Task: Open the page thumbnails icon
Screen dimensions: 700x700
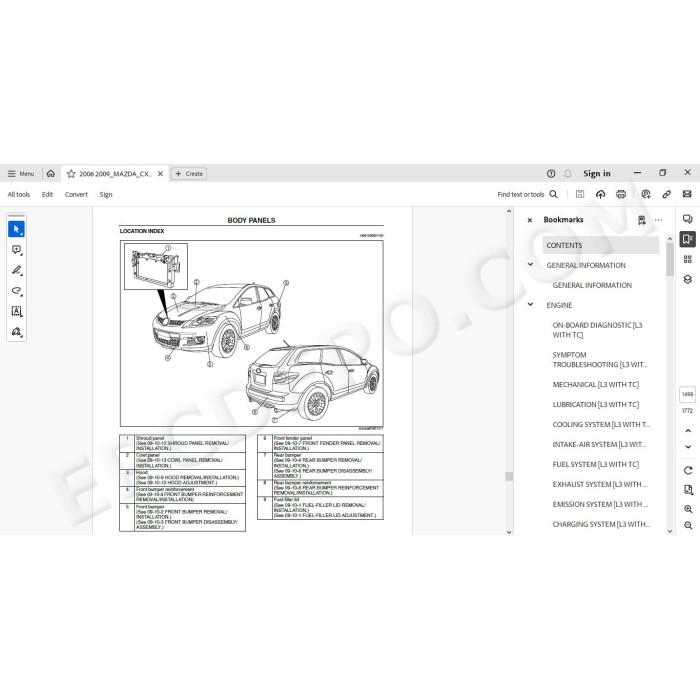Action: 688,259
